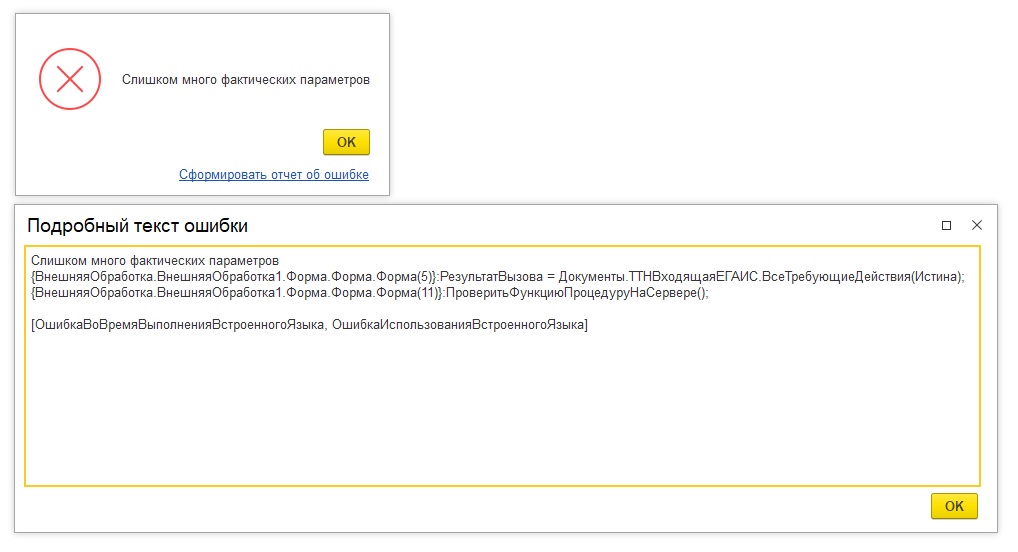
Task: Select the error line containing 'Форма(5)'
Action: pyautogui.click(x=498, y=277)
